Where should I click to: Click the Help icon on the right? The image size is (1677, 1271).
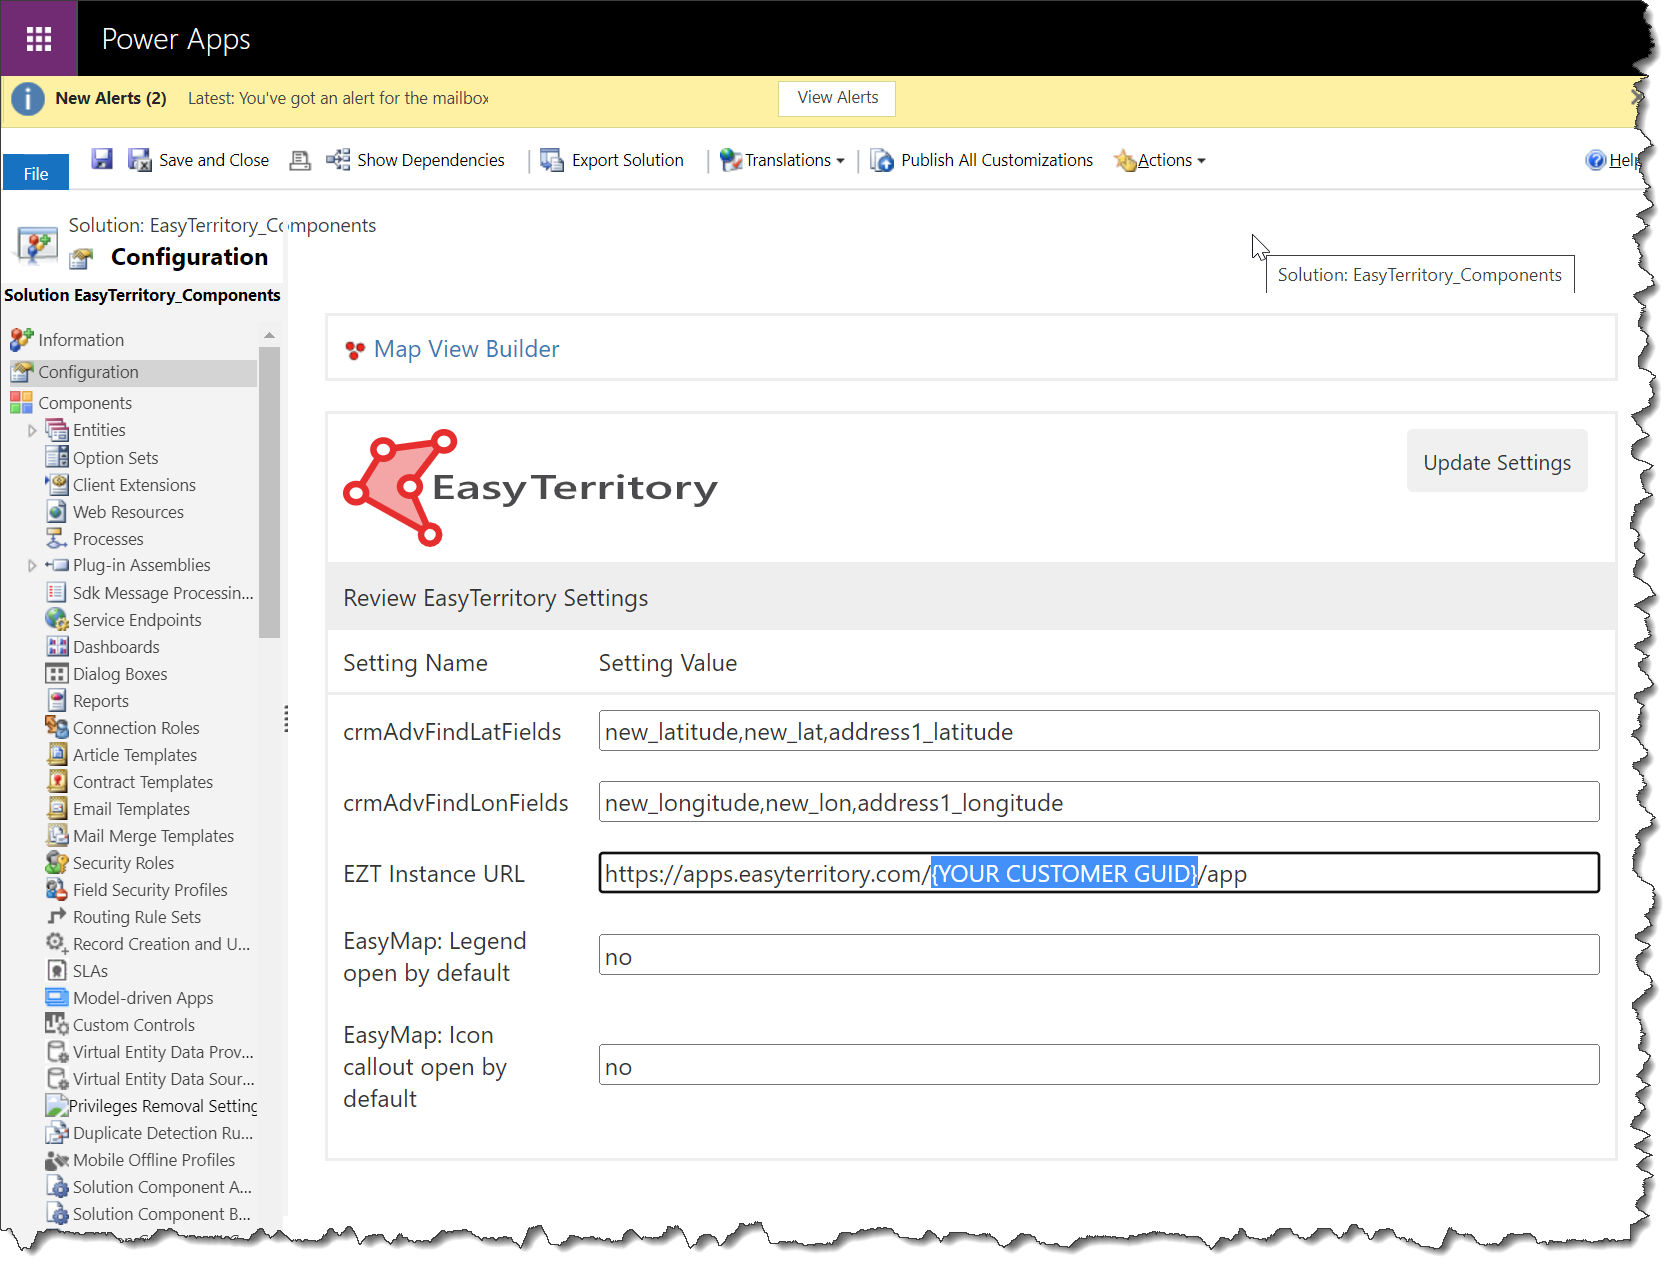click(1594, 160)
